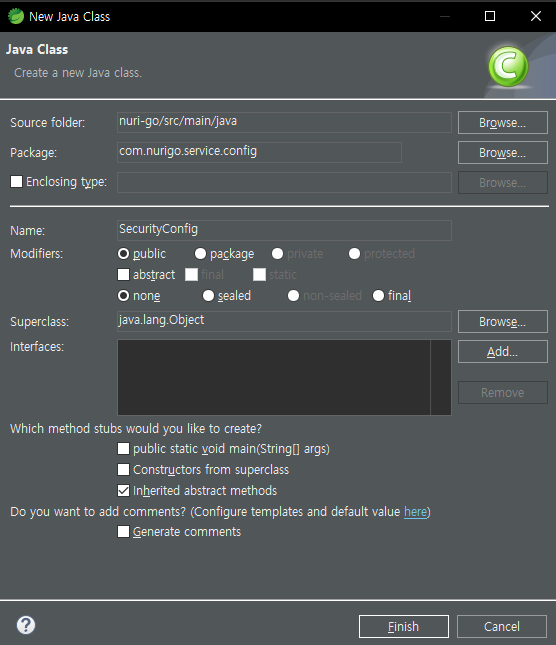Viewport: 556px width, 645px height.
Task: Maximize the New Java Class window
Action: pos(490,16)
